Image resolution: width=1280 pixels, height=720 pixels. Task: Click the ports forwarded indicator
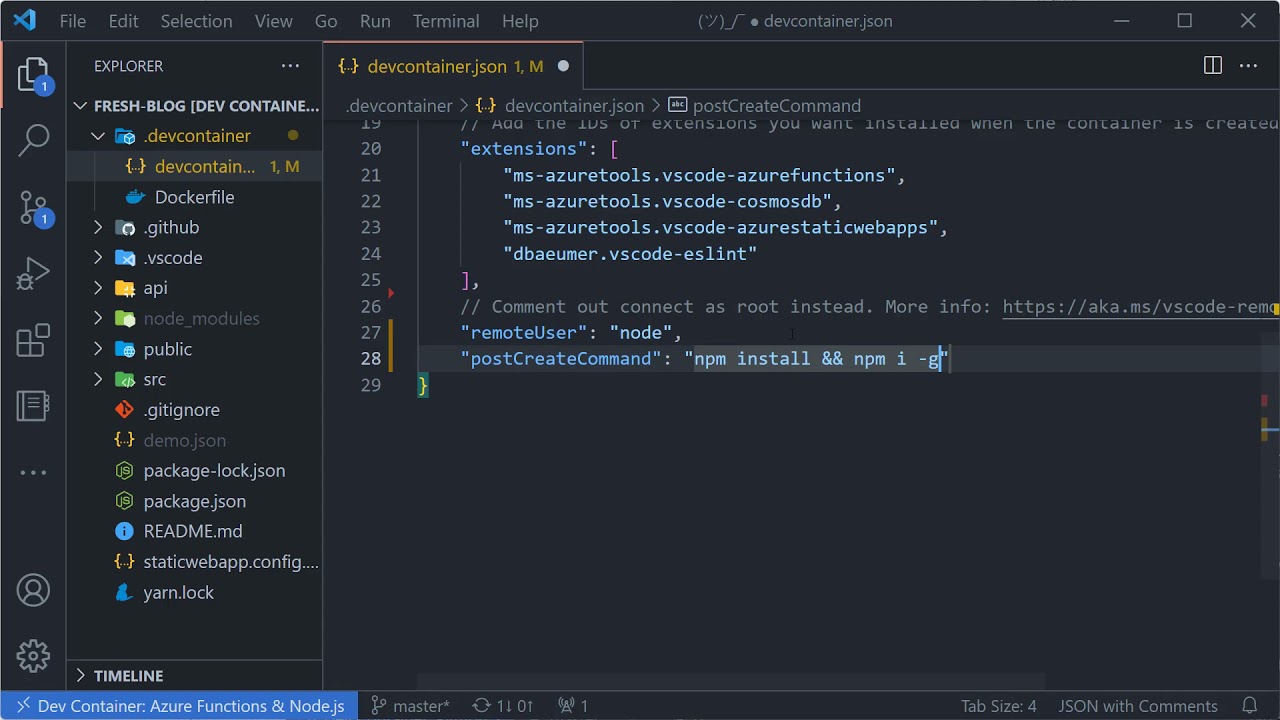tap(573, 706)
